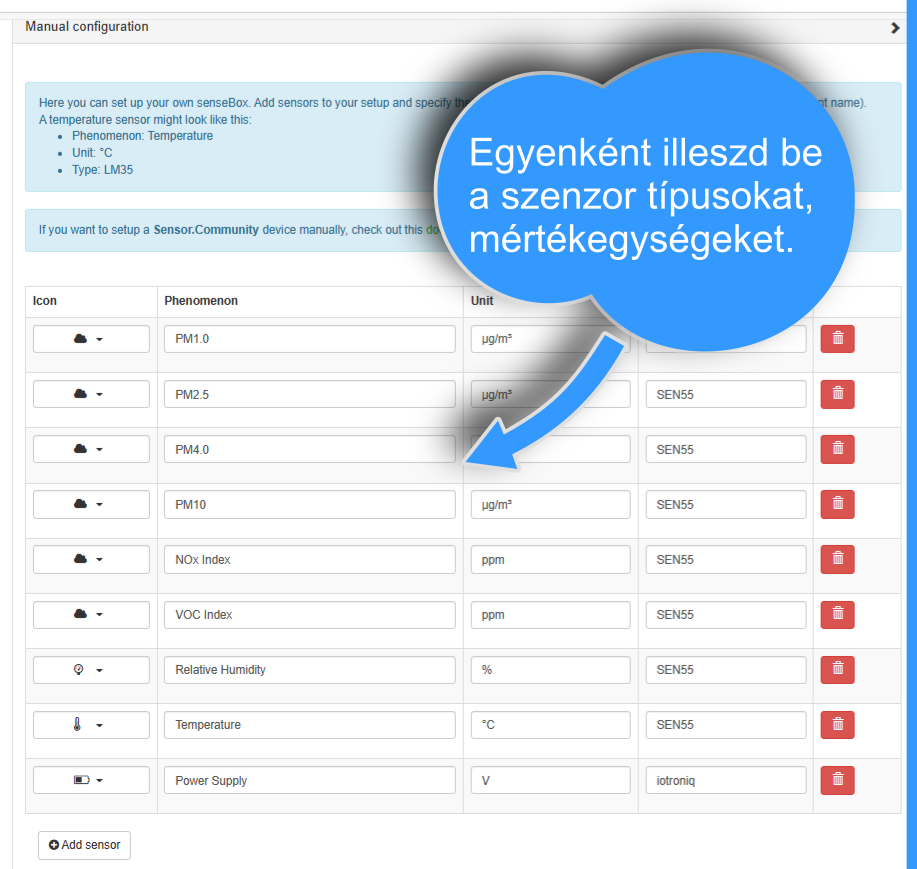Image resolution: width=917 pixels, height=869 pixels.
Task: Expand the Manual configuration panel chevron
Action: point(895,28)
